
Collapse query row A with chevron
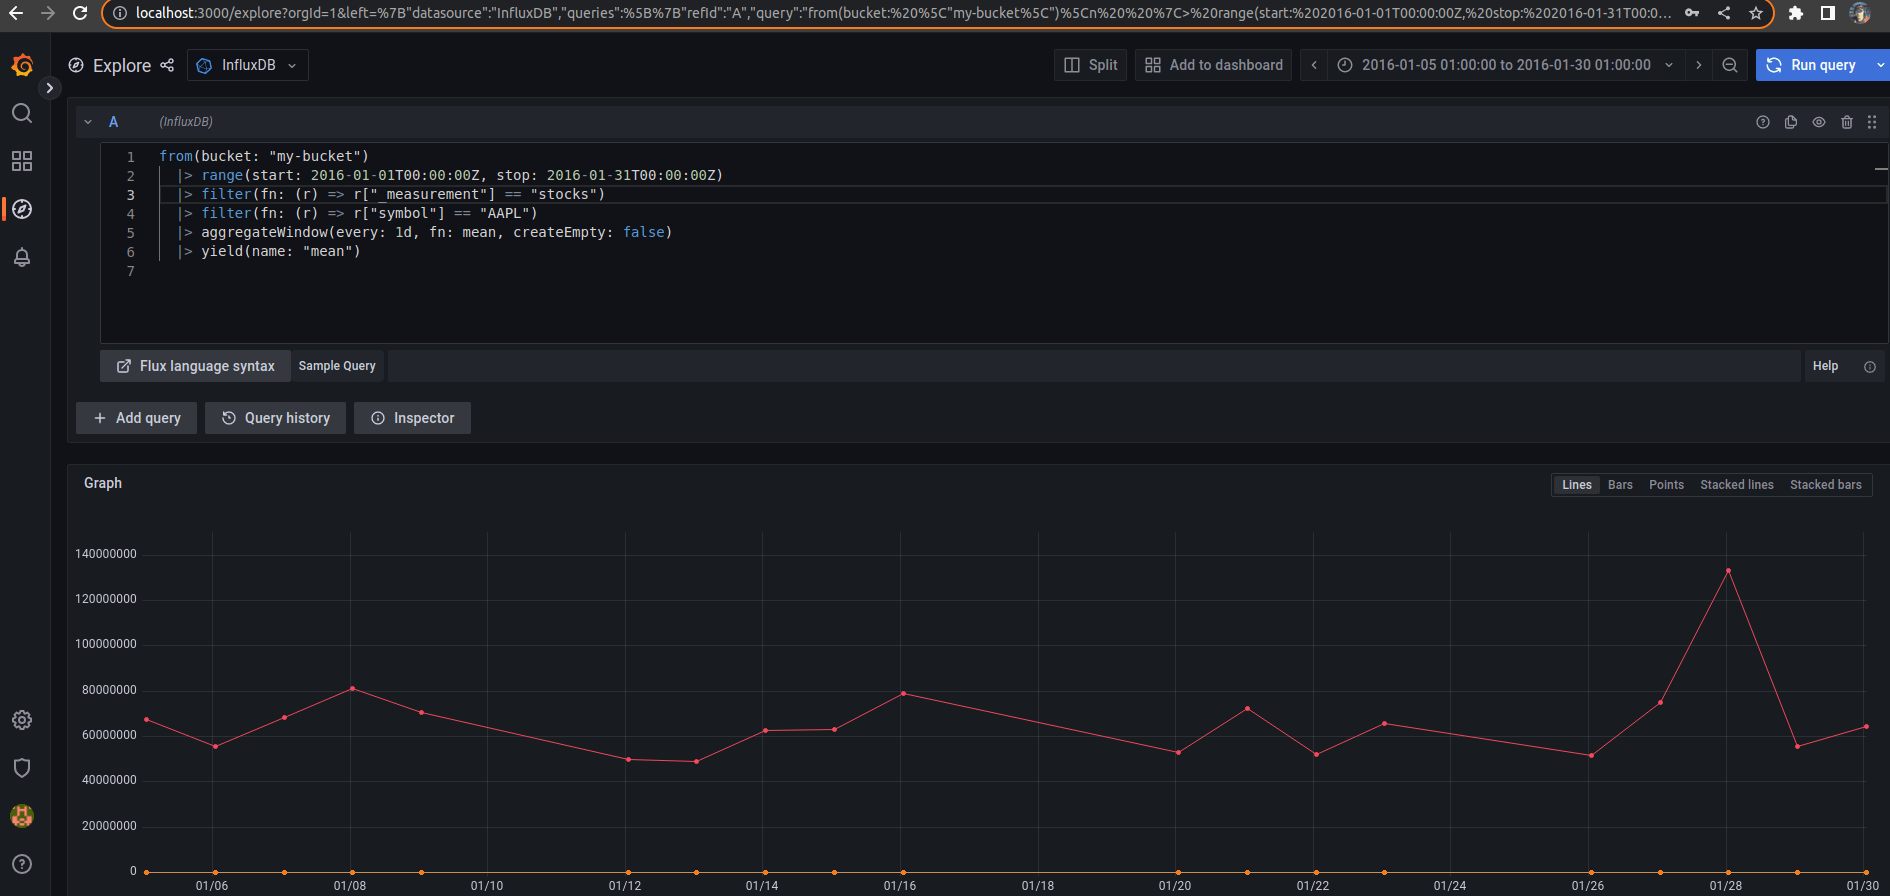88,122
